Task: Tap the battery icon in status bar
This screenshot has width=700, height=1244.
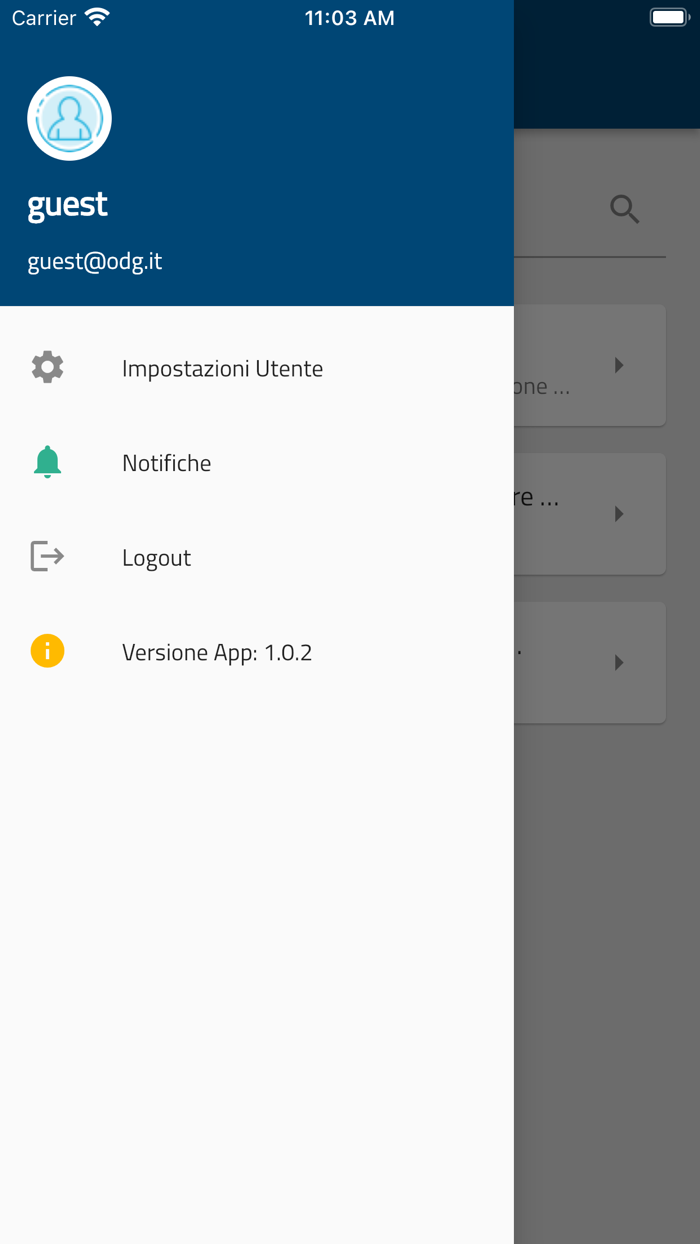Action: [x=669, y=17]
